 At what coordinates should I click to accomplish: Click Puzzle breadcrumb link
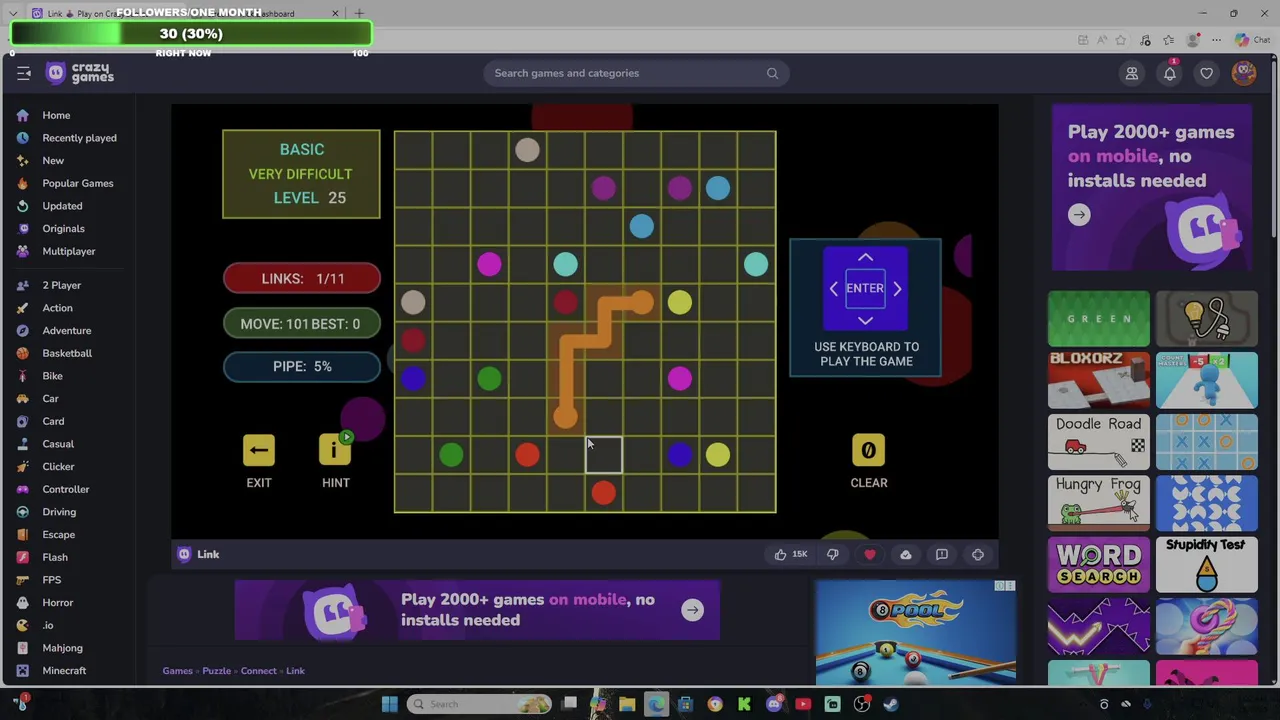pos(216,671)
